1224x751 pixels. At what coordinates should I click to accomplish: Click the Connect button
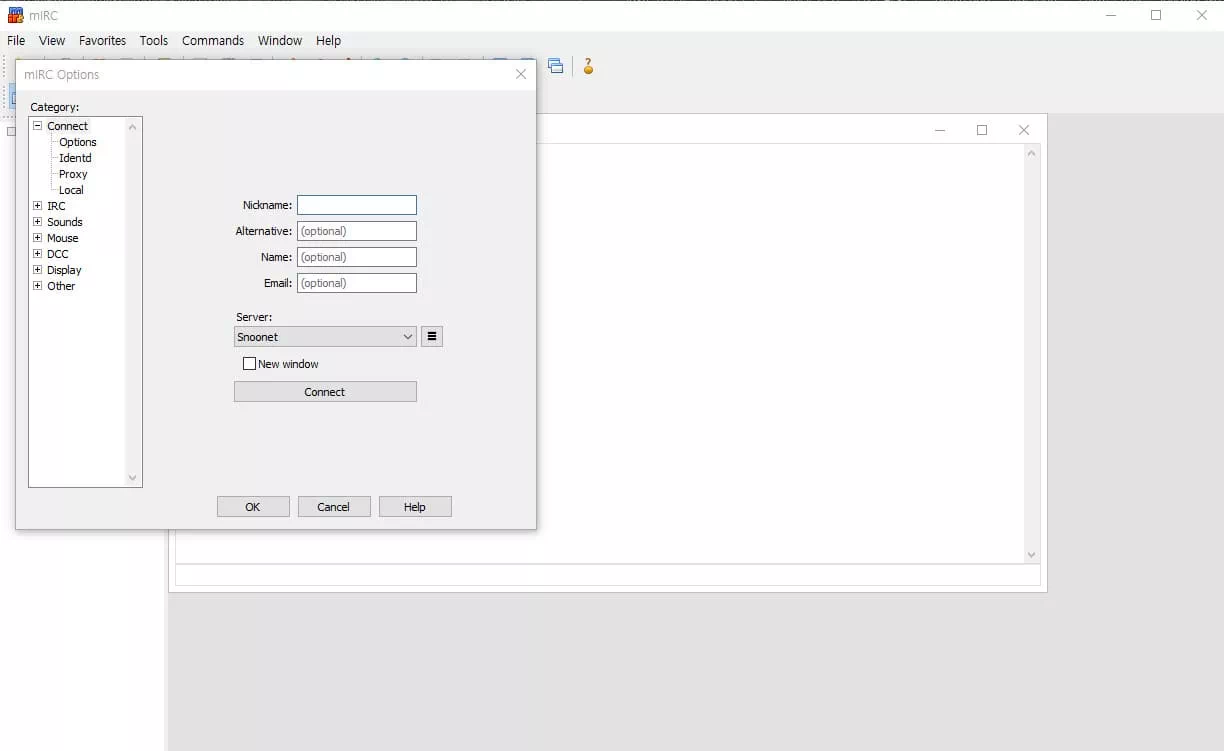point(325,392)
